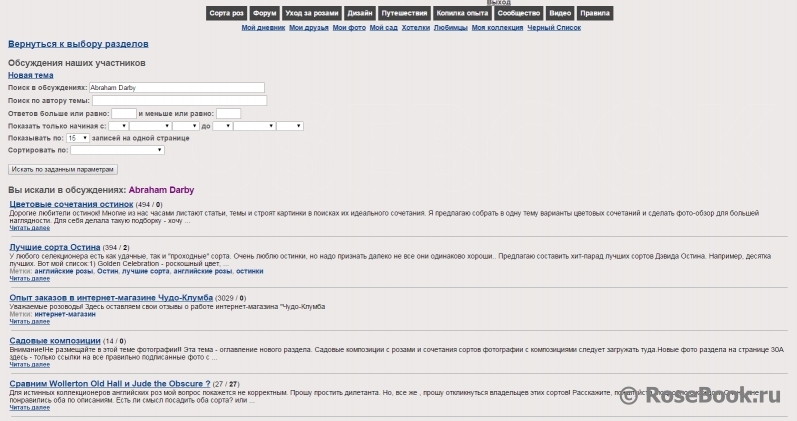Click Искать по заданным параметрам button
Screen dimensions: 797x421
click(63, 169)
